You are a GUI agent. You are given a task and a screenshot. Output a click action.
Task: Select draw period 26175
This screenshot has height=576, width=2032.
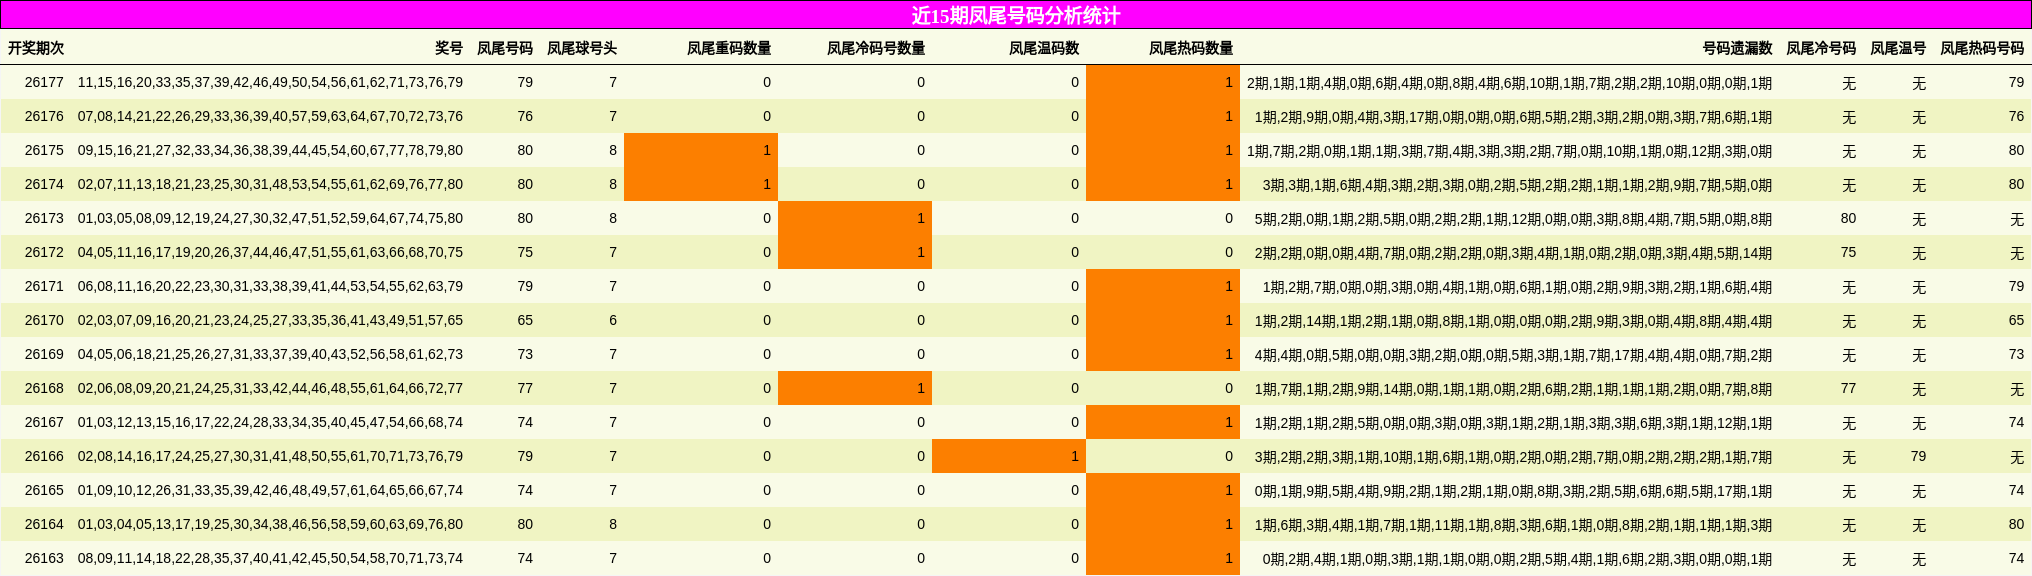point(44,150)
